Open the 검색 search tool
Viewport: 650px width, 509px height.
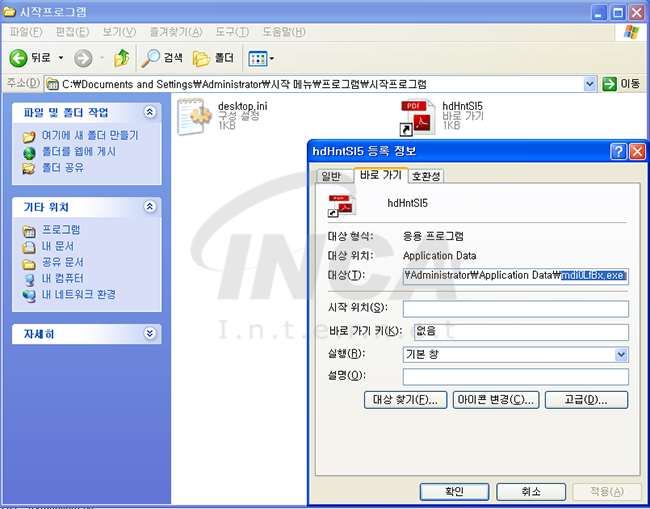(x=162, y=58)
